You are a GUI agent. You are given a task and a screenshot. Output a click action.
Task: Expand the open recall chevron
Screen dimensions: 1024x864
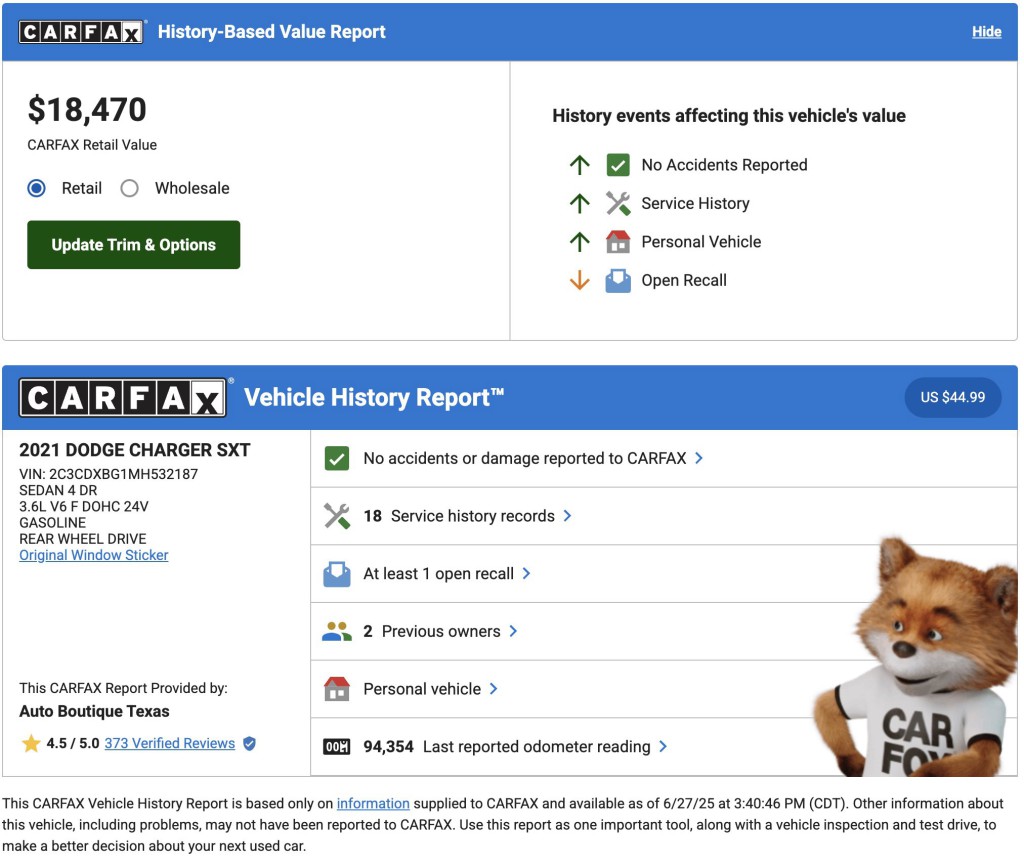click(526, 573)
